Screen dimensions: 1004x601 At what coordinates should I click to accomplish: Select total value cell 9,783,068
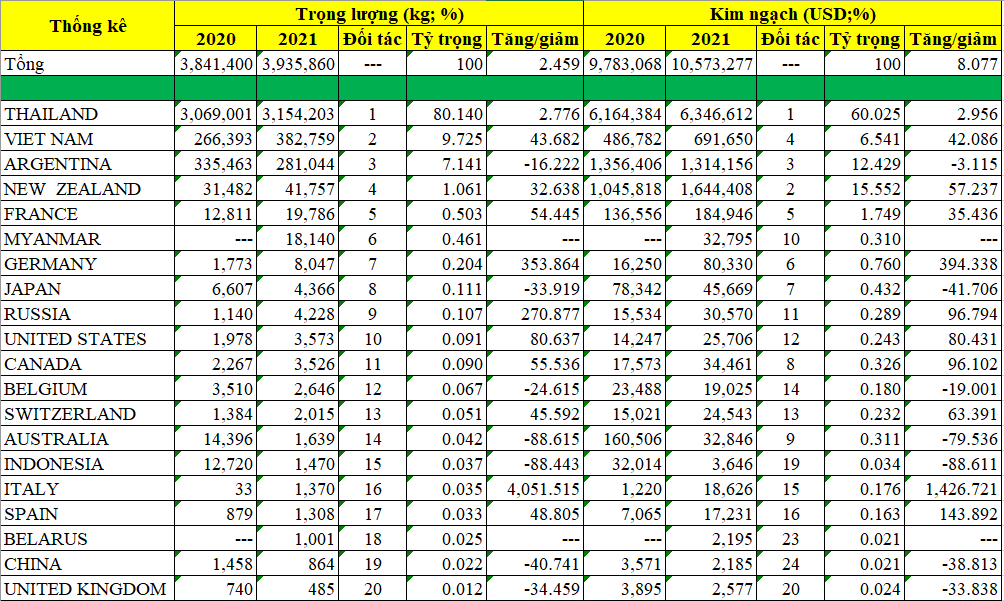click(625, 64)
